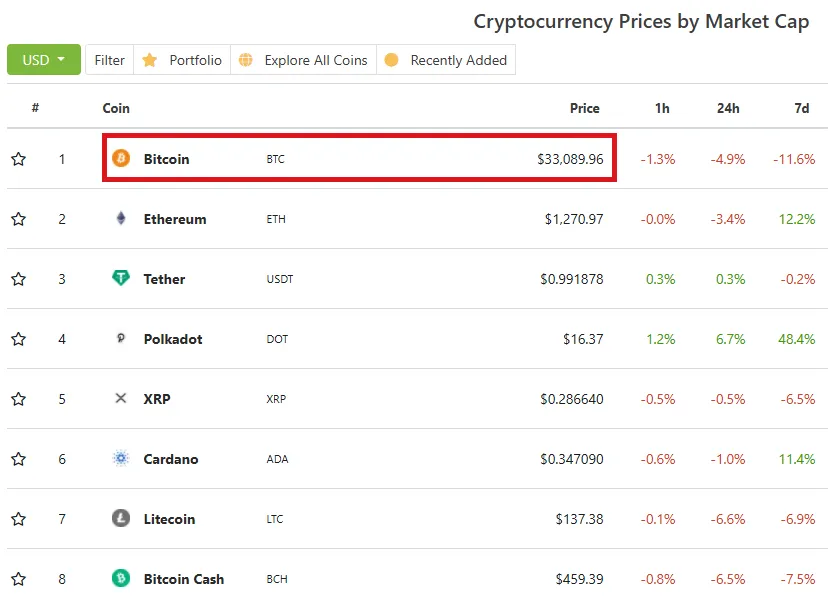This screenshot has width=828, height=597.
Task: Go to the Portfolio tab
Action: [182, 60]
